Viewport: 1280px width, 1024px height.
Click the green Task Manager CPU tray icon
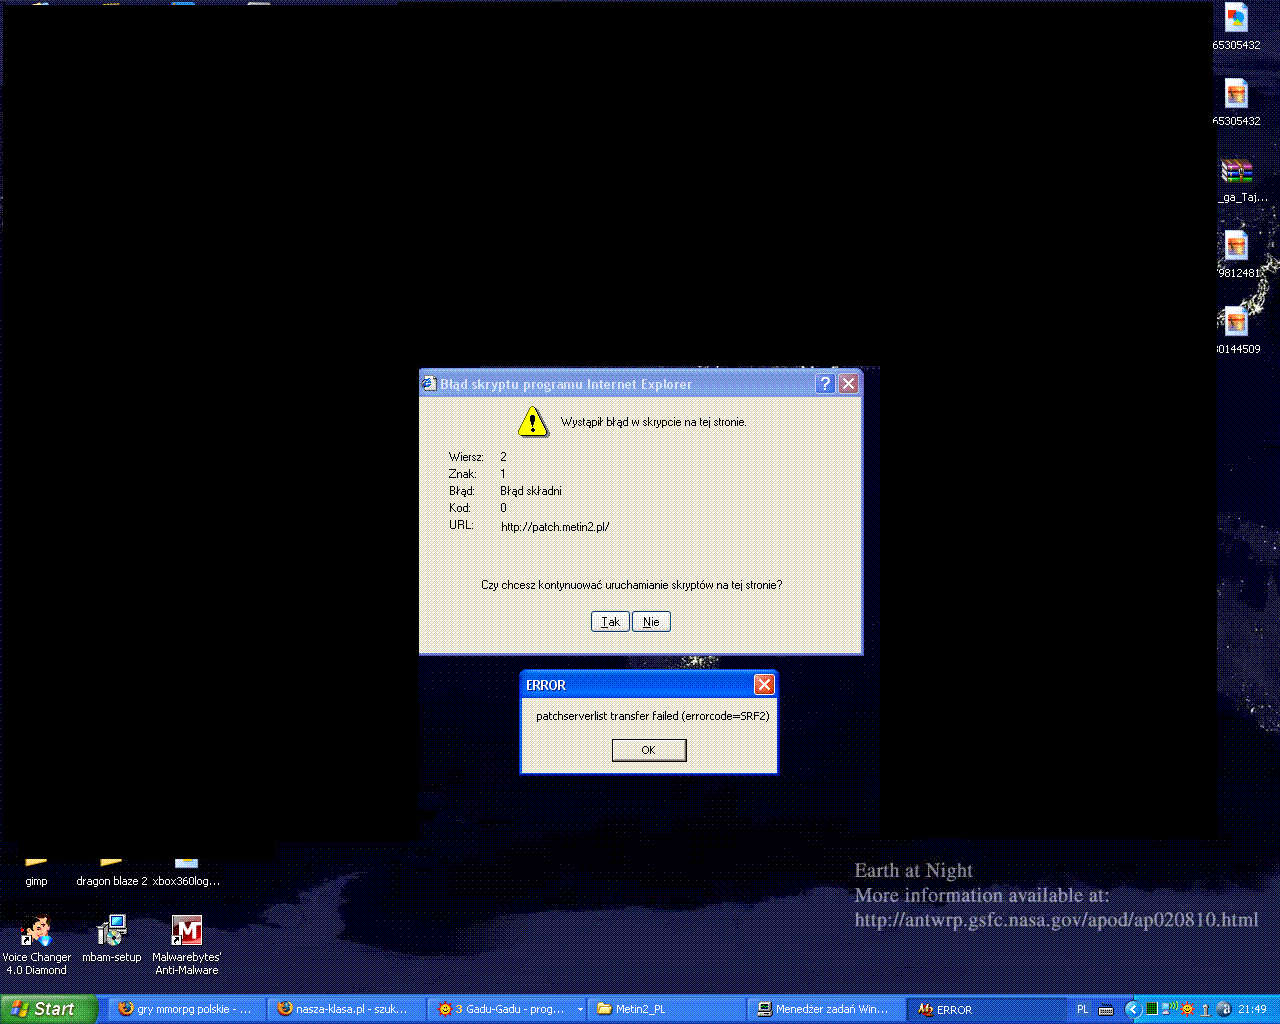pos(1152,1009)
